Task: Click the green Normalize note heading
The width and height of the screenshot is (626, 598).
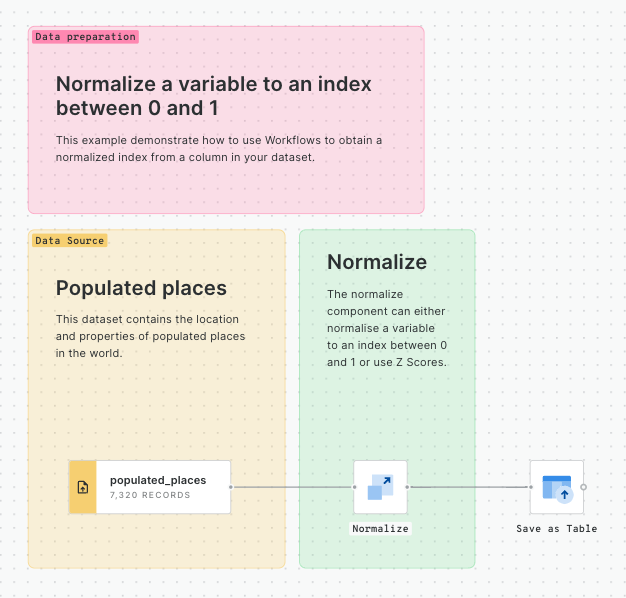Action: click(377, 262)
